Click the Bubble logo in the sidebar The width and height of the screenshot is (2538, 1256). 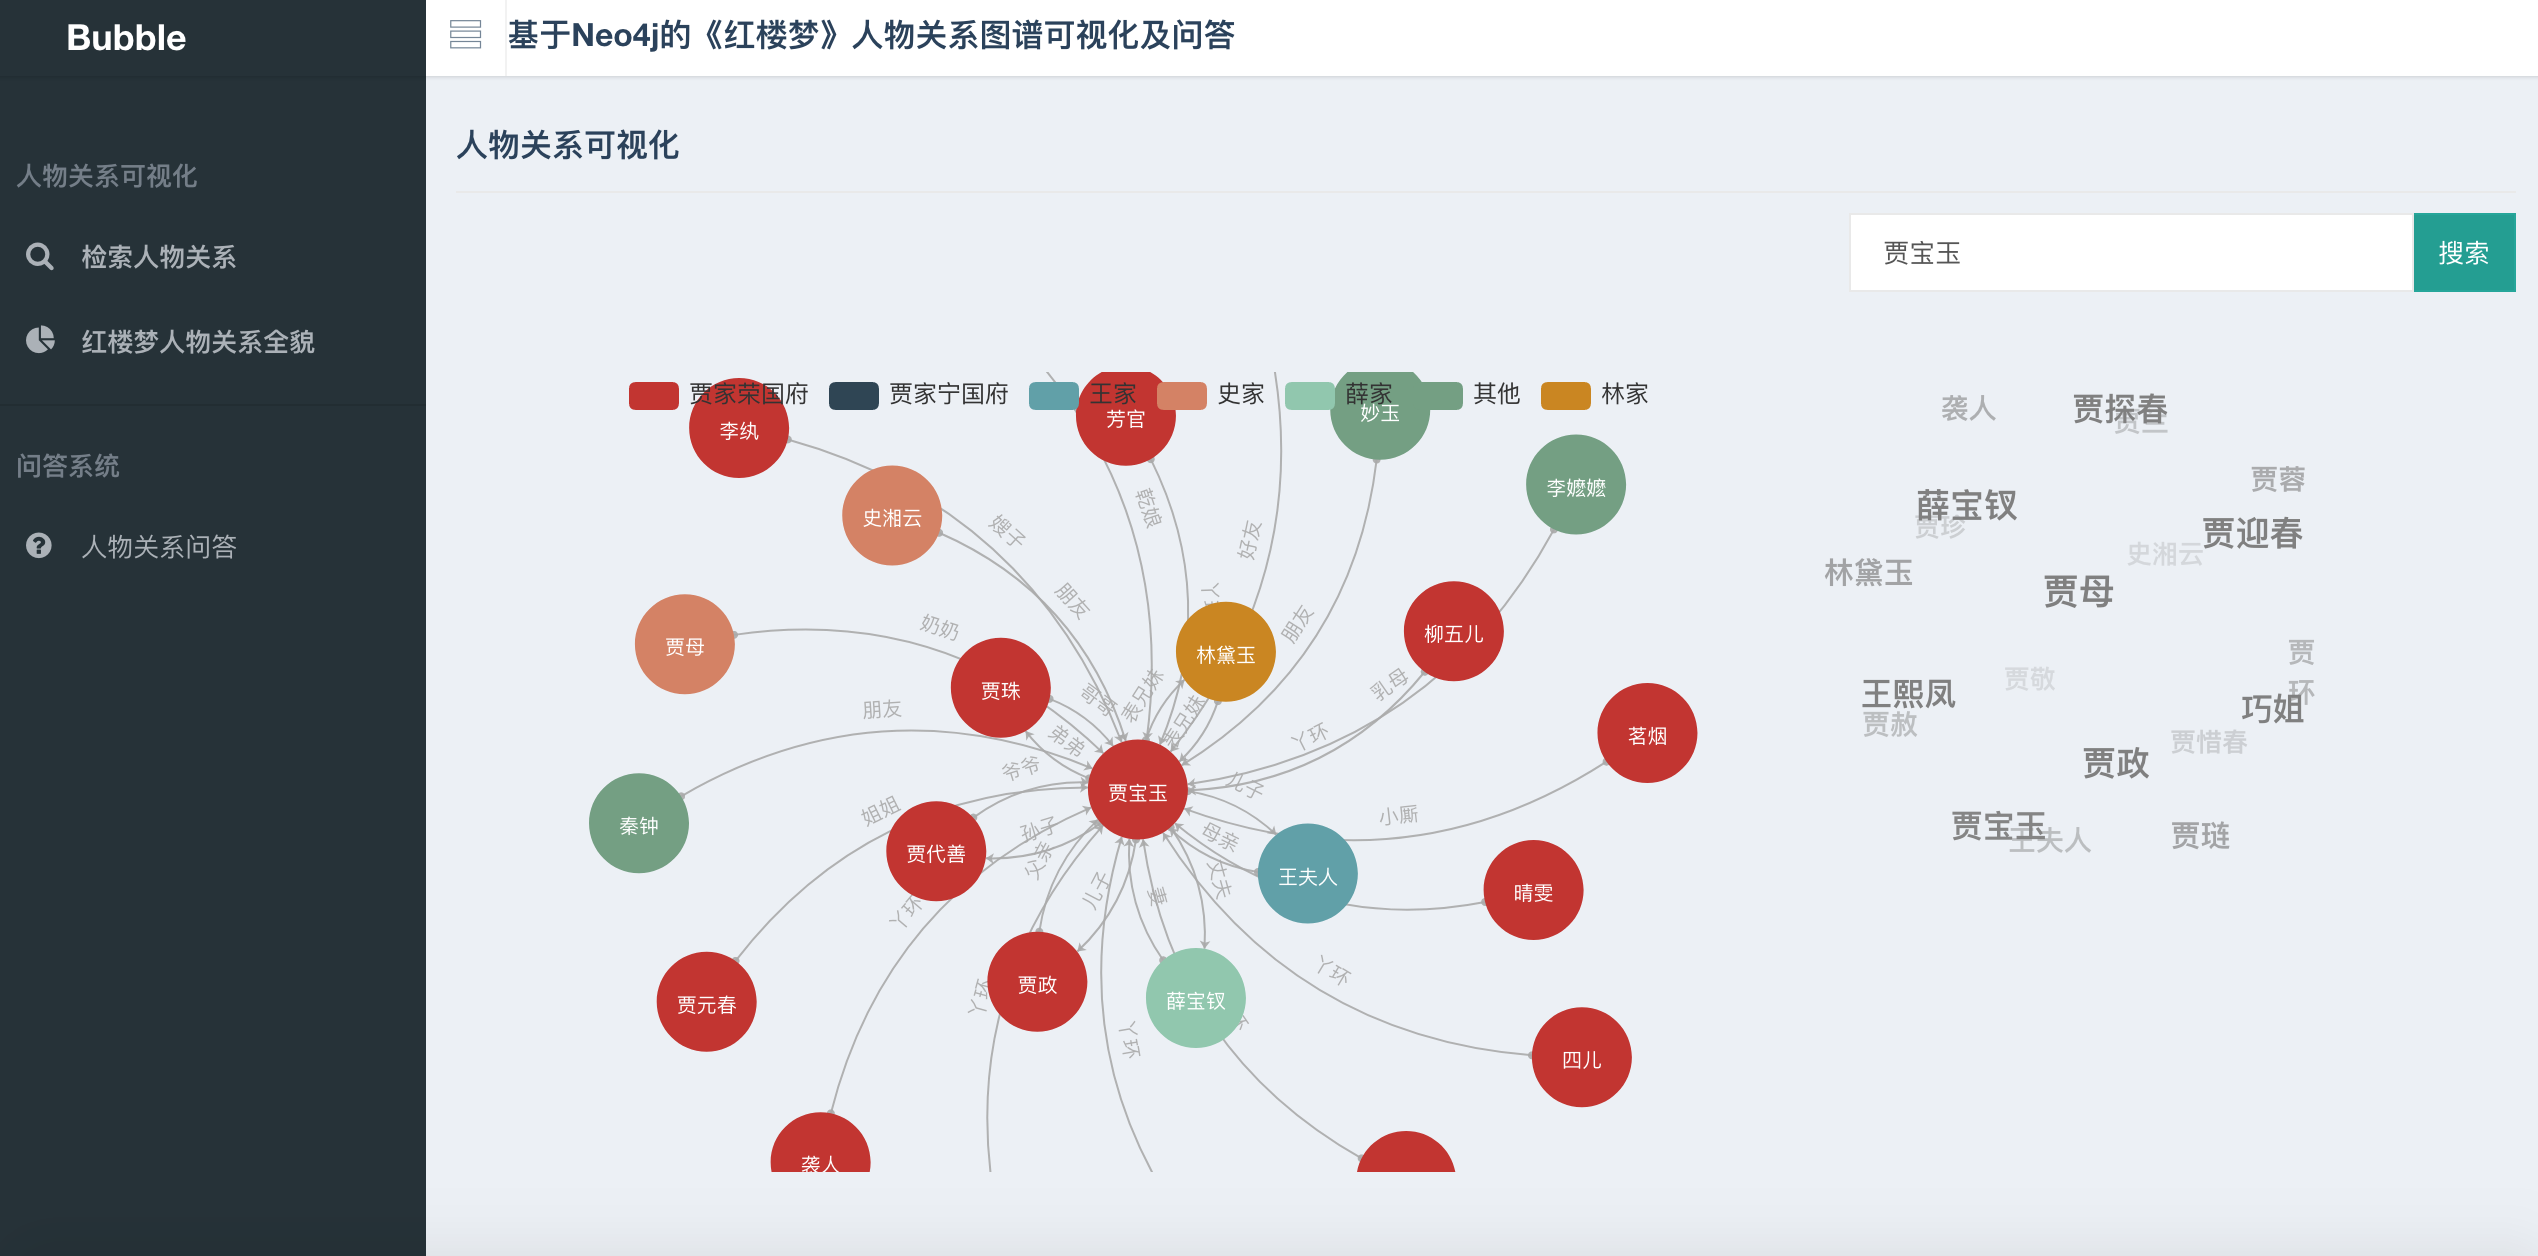point(125,38)
